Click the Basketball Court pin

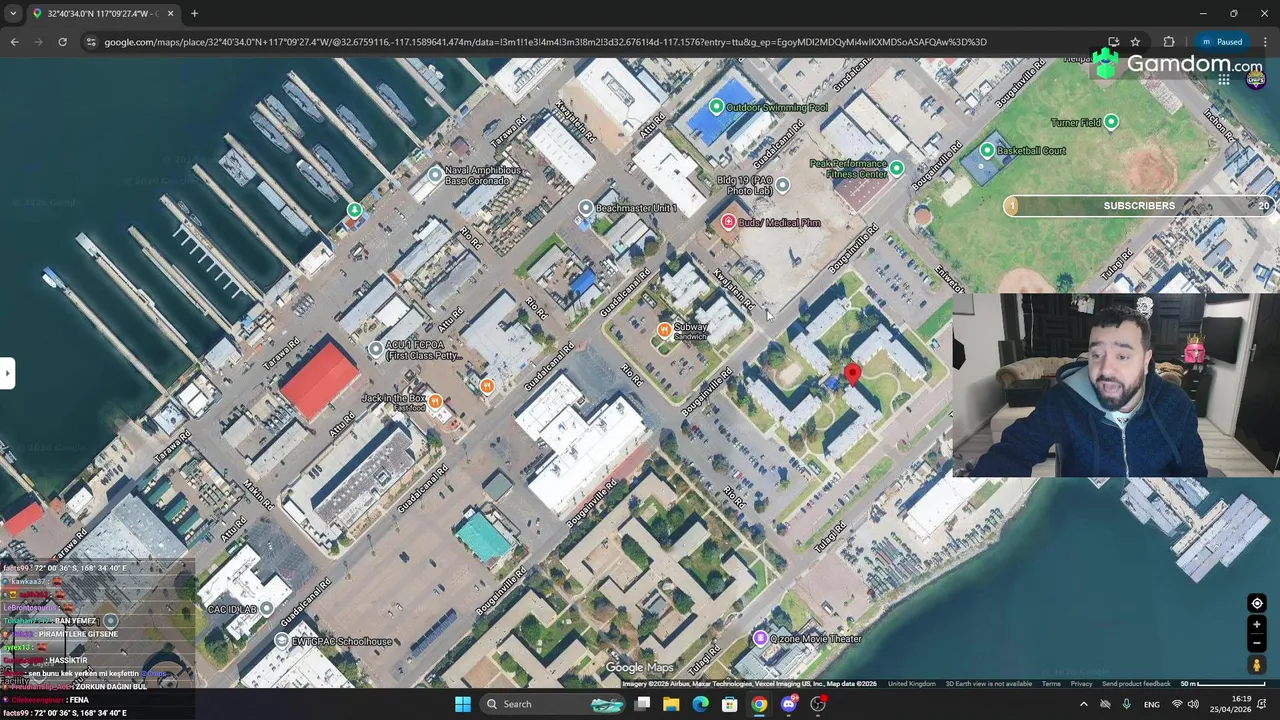point(987,150)
